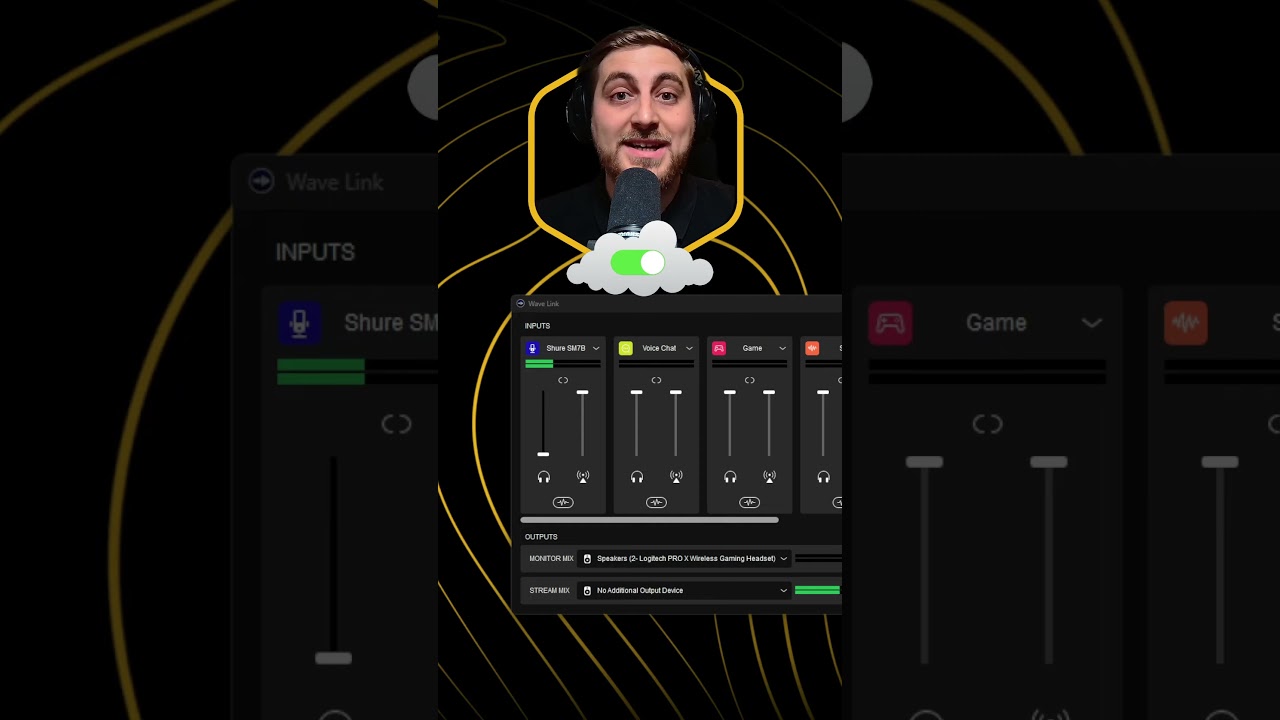
Task: Expand the Voice Chat channel dropdown
Action: (x=689, y=348)
